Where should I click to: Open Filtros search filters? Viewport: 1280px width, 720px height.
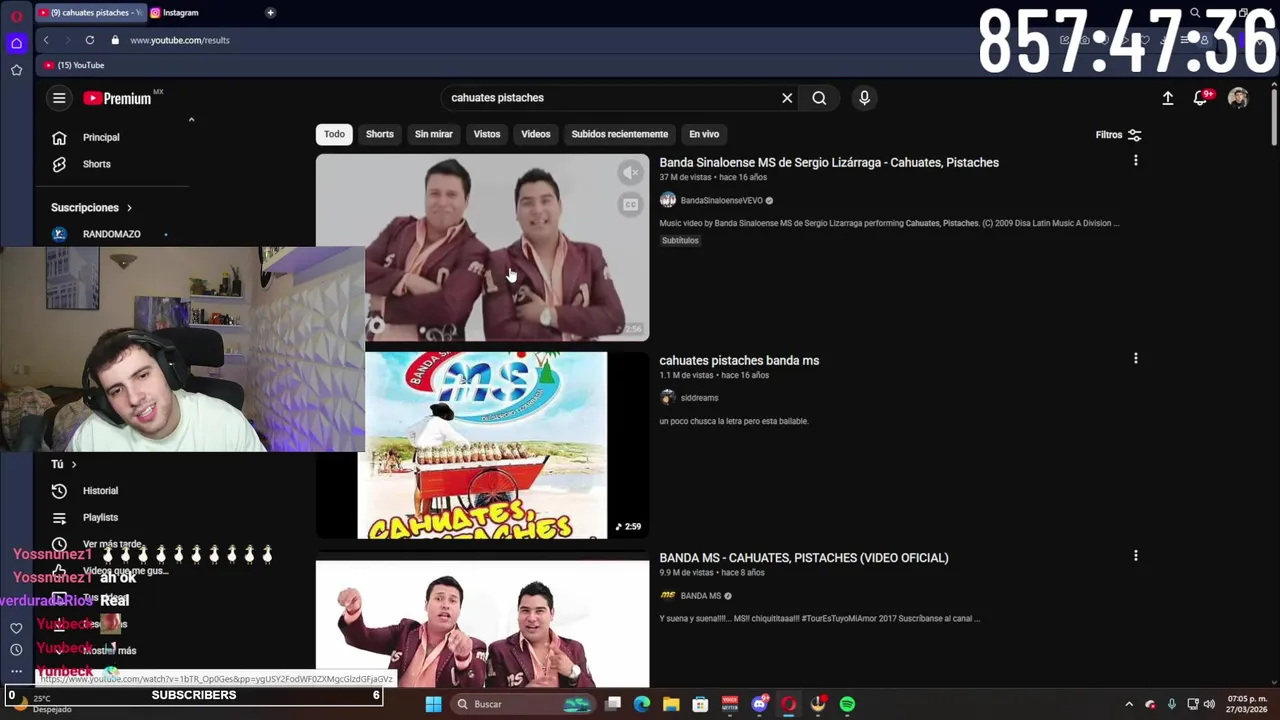(x=1118, y=135)
